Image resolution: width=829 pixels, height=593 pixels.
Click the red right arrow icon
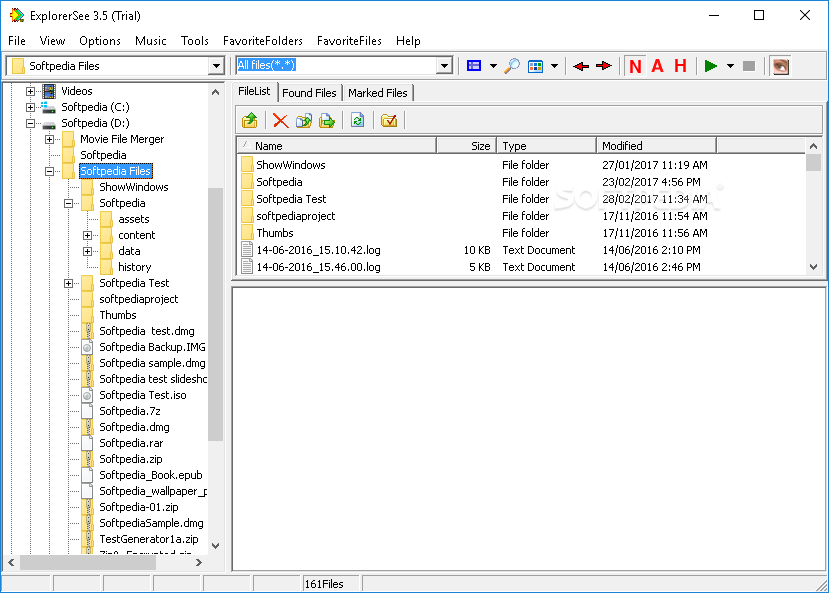603,66
